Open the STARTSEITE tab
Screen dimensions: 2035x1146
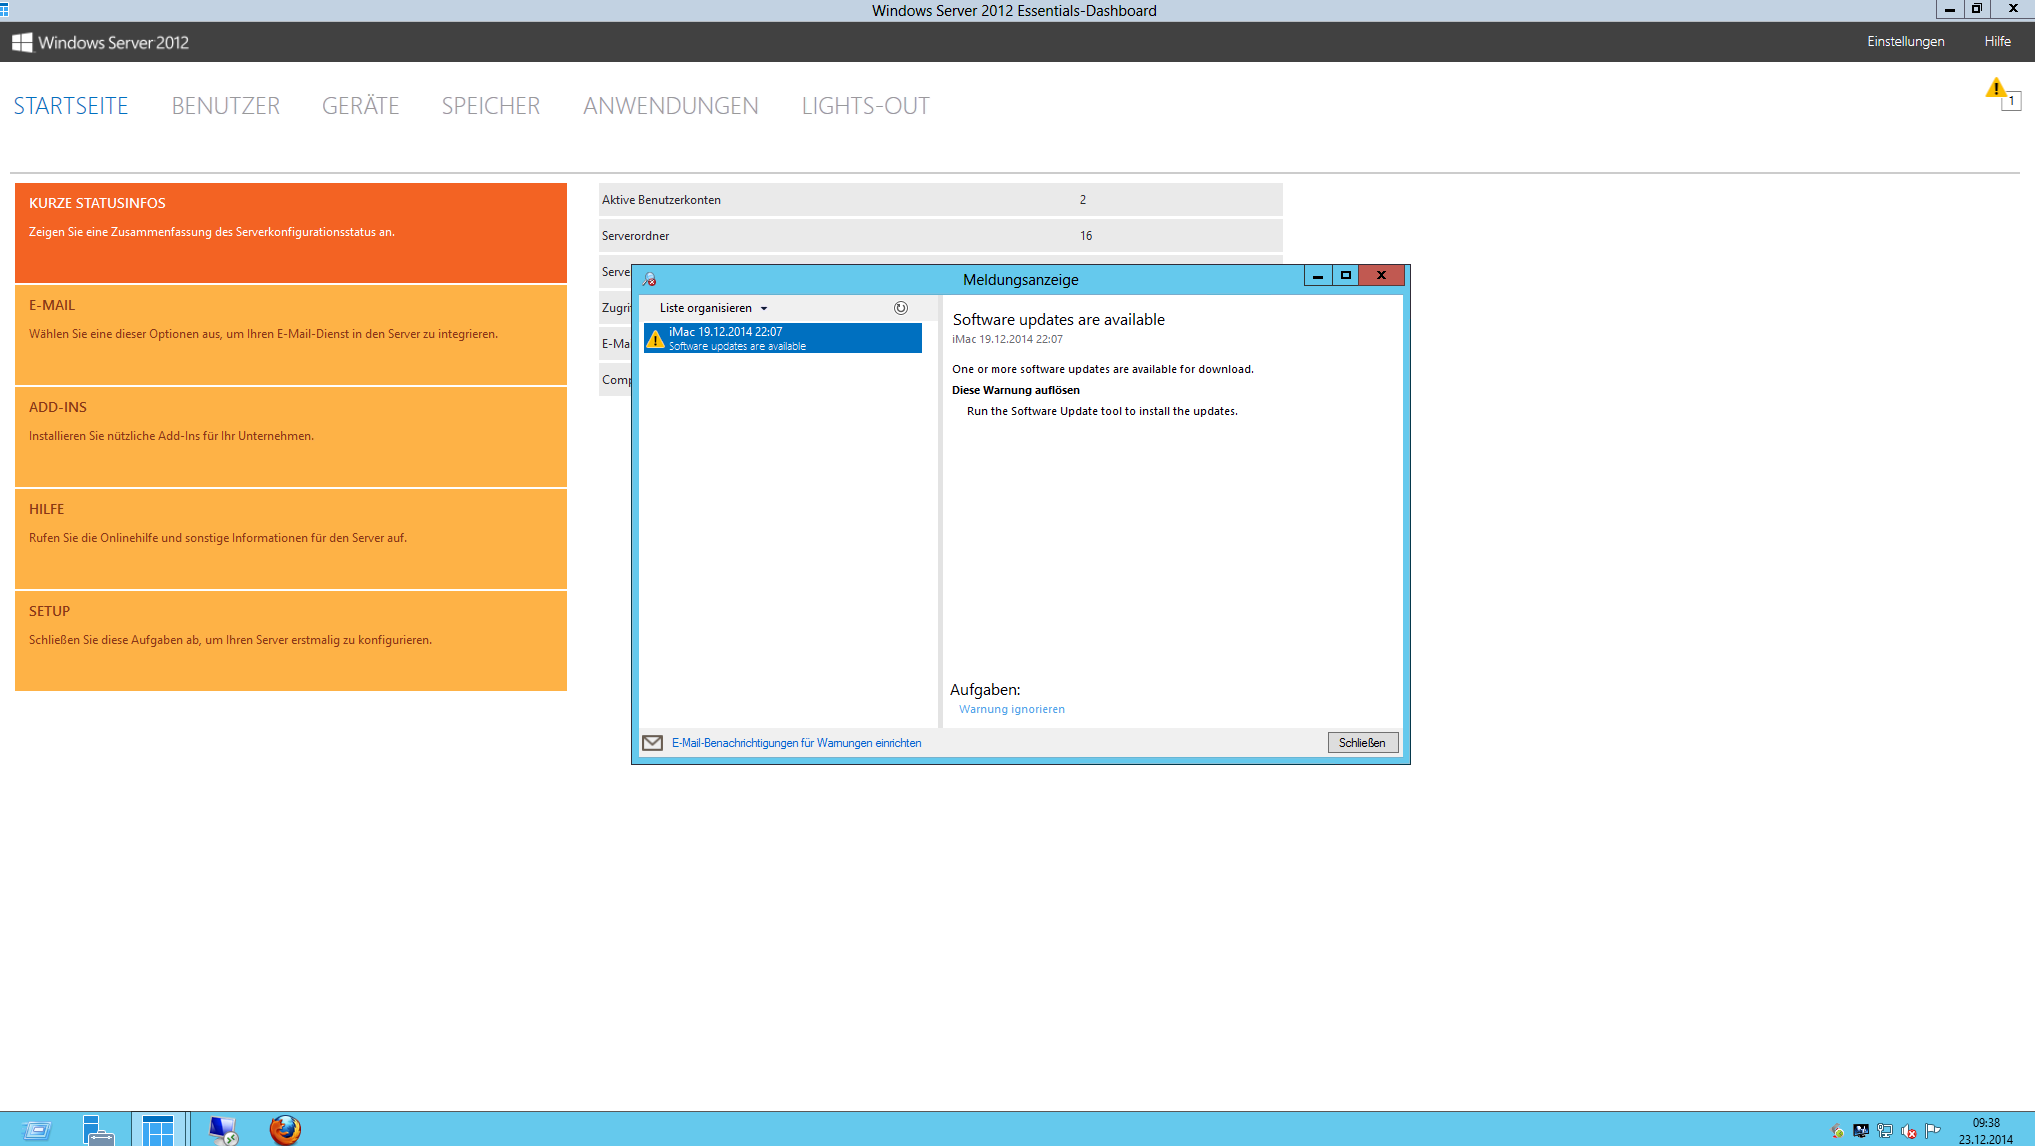pos(71,106)
